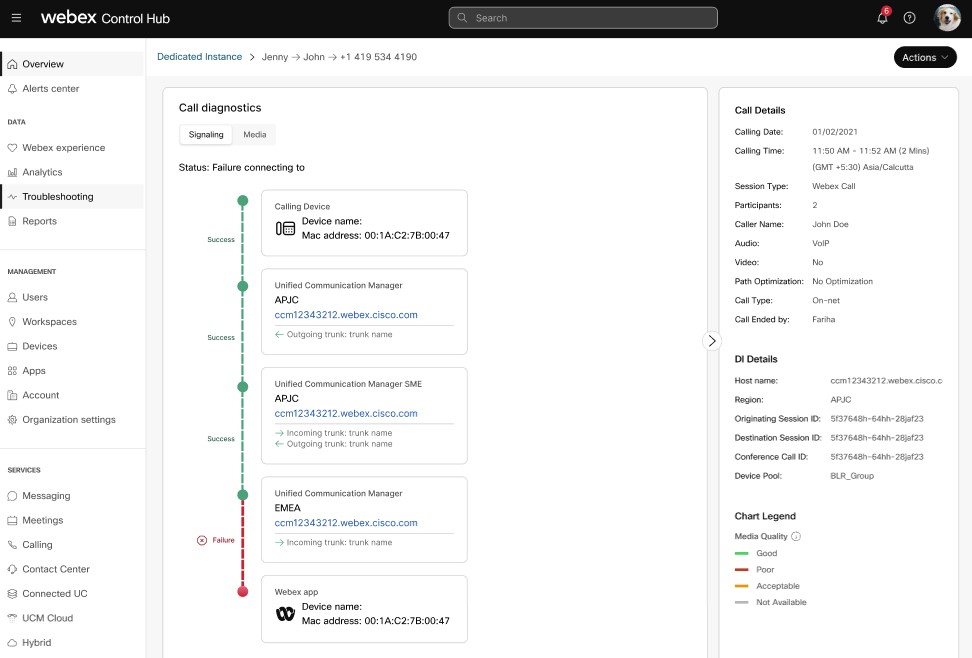Open the hamburger navigation menu
The height and width of the screenshot is (658, 972).
click(x=16, y=18)
